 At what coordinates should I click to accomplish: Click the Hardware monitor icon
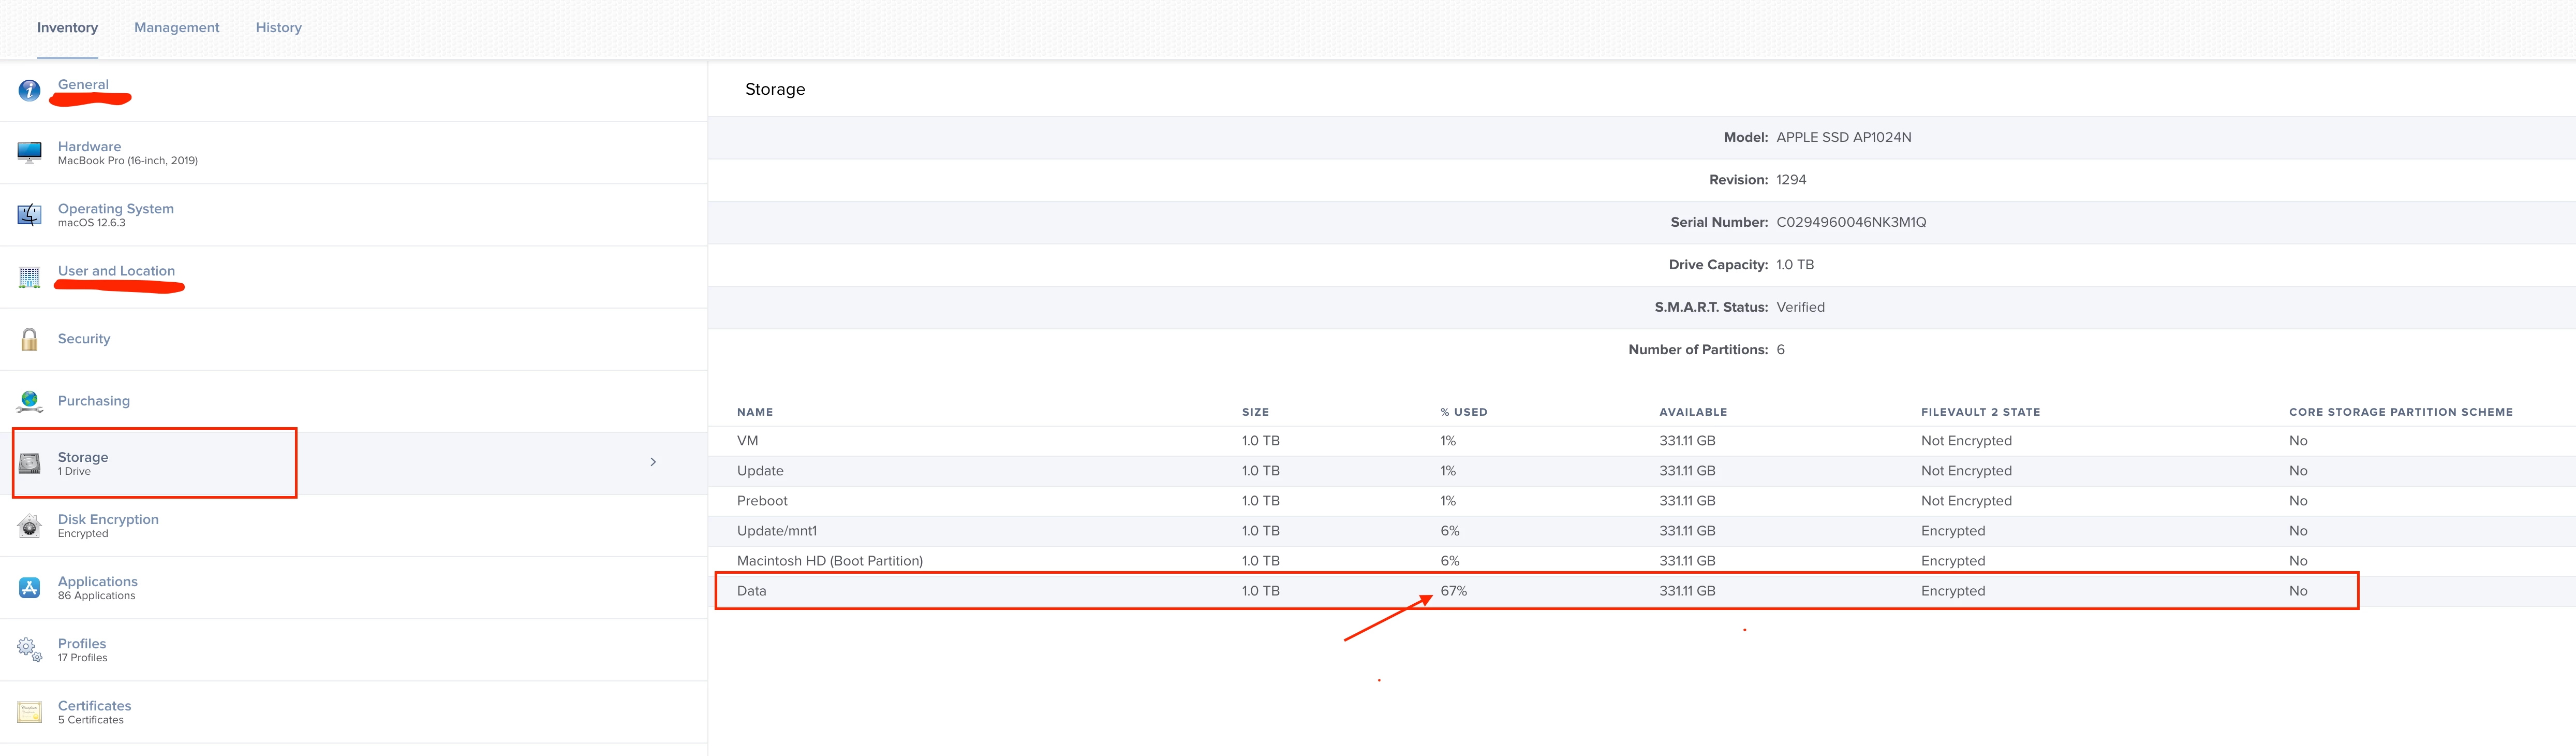click(29, 152)
